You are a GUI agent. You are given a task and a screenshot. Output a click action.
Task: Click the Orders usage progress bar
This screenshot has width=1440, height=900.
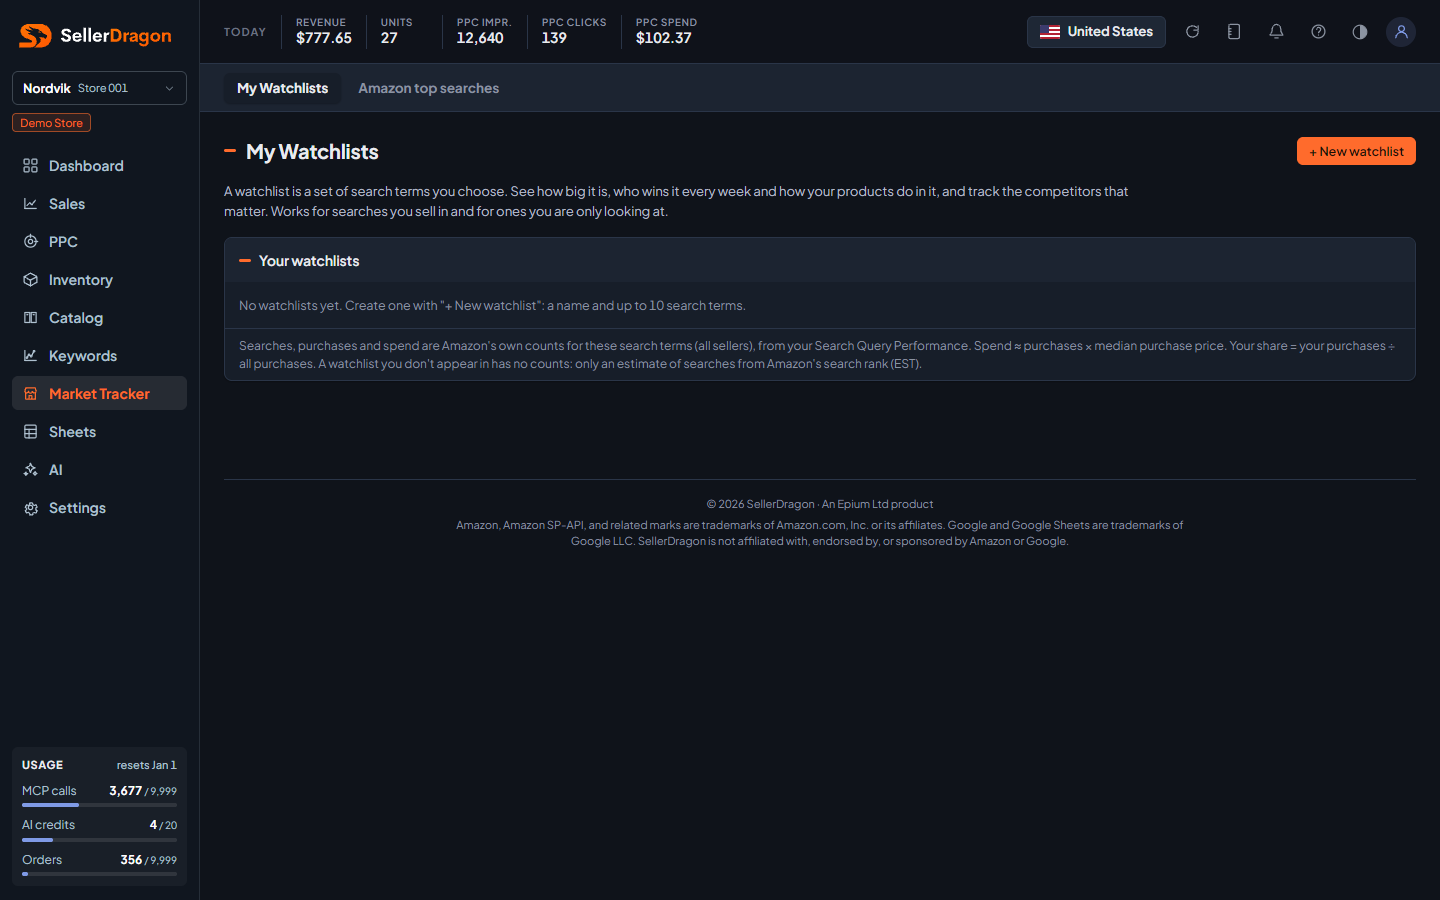pos(99,874)
